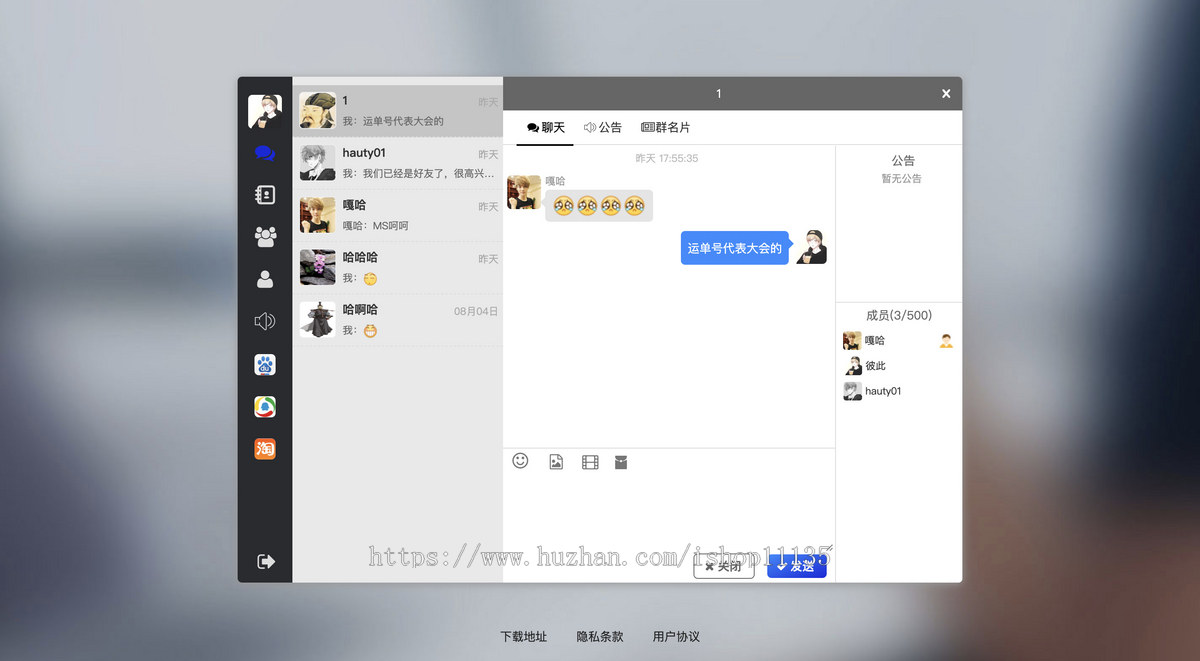Click the blue message 运单号代表大会的

[x=735, y=248]
